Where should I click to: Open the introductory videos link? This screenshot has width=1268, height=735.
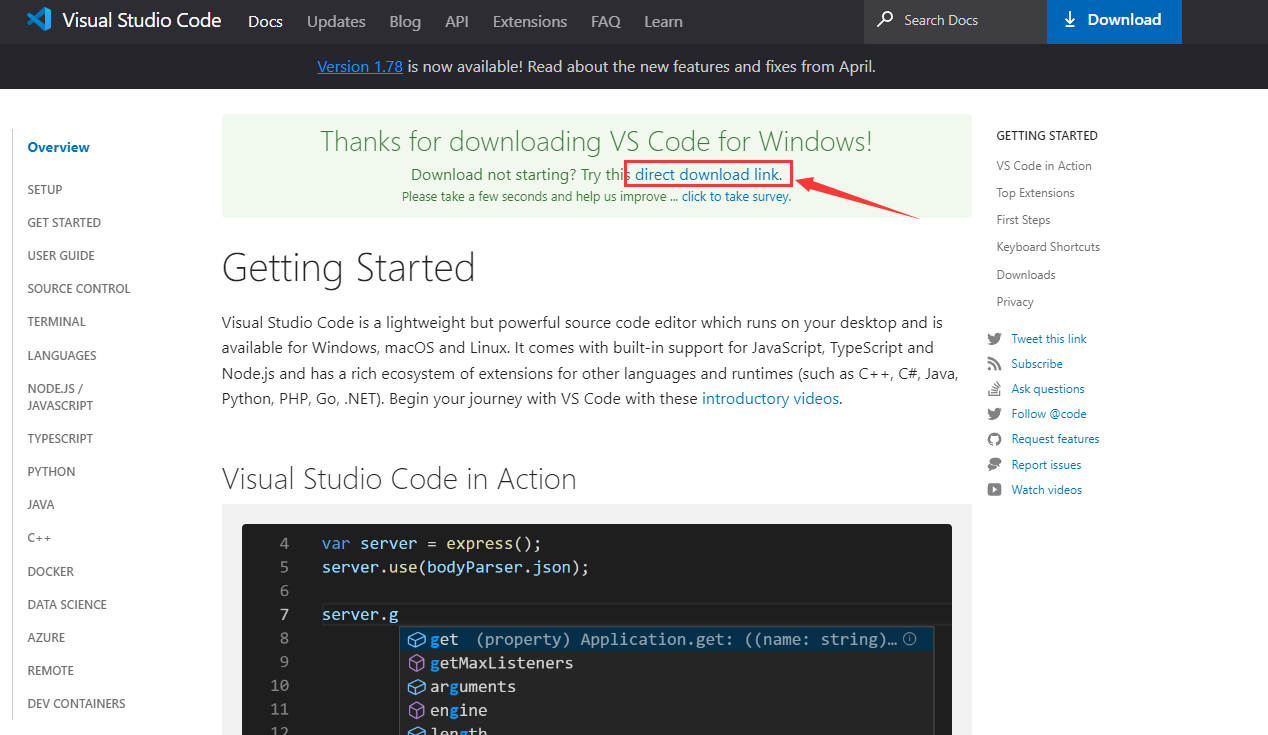click(770, 399)
